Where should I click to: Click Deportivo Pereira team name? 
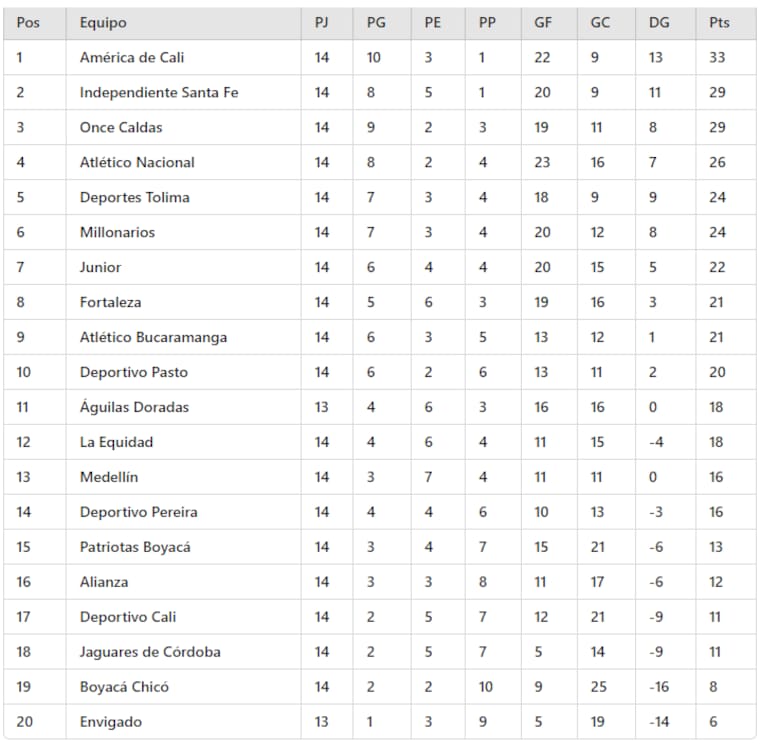[139, 513]
